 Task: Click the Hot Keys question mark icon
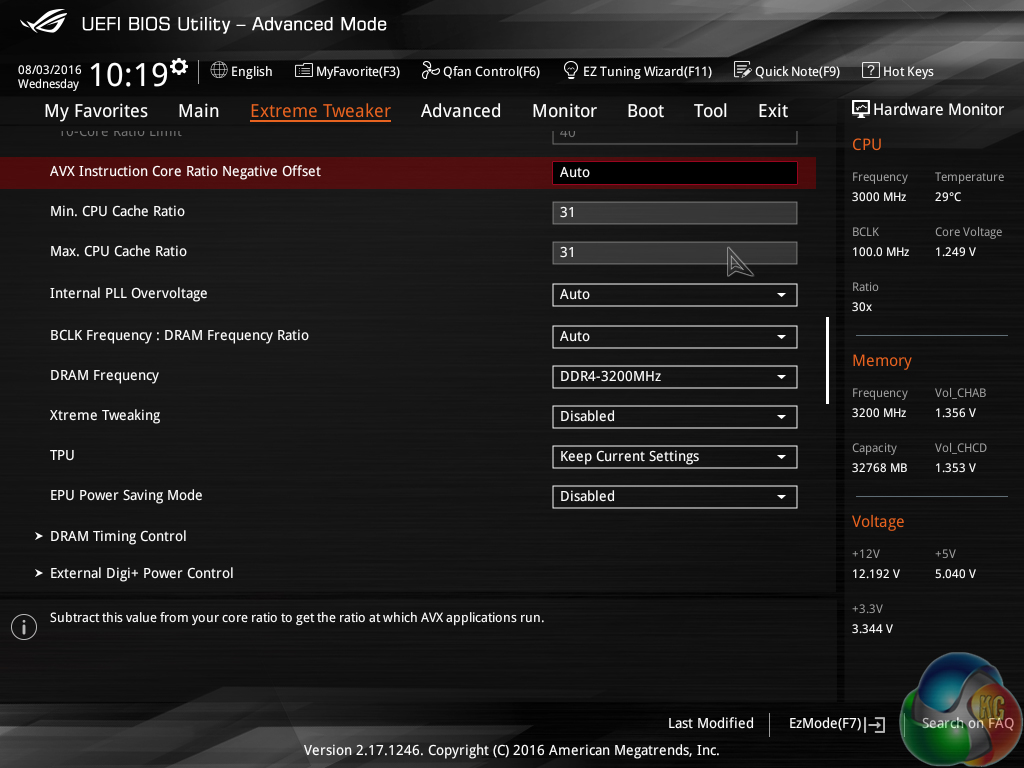(871, 70)
